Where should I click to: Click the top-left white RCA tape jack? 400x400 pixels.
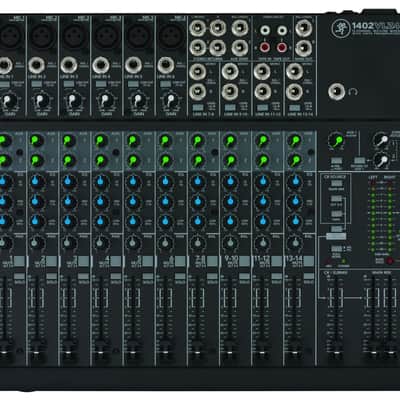[x=265, y=31]
